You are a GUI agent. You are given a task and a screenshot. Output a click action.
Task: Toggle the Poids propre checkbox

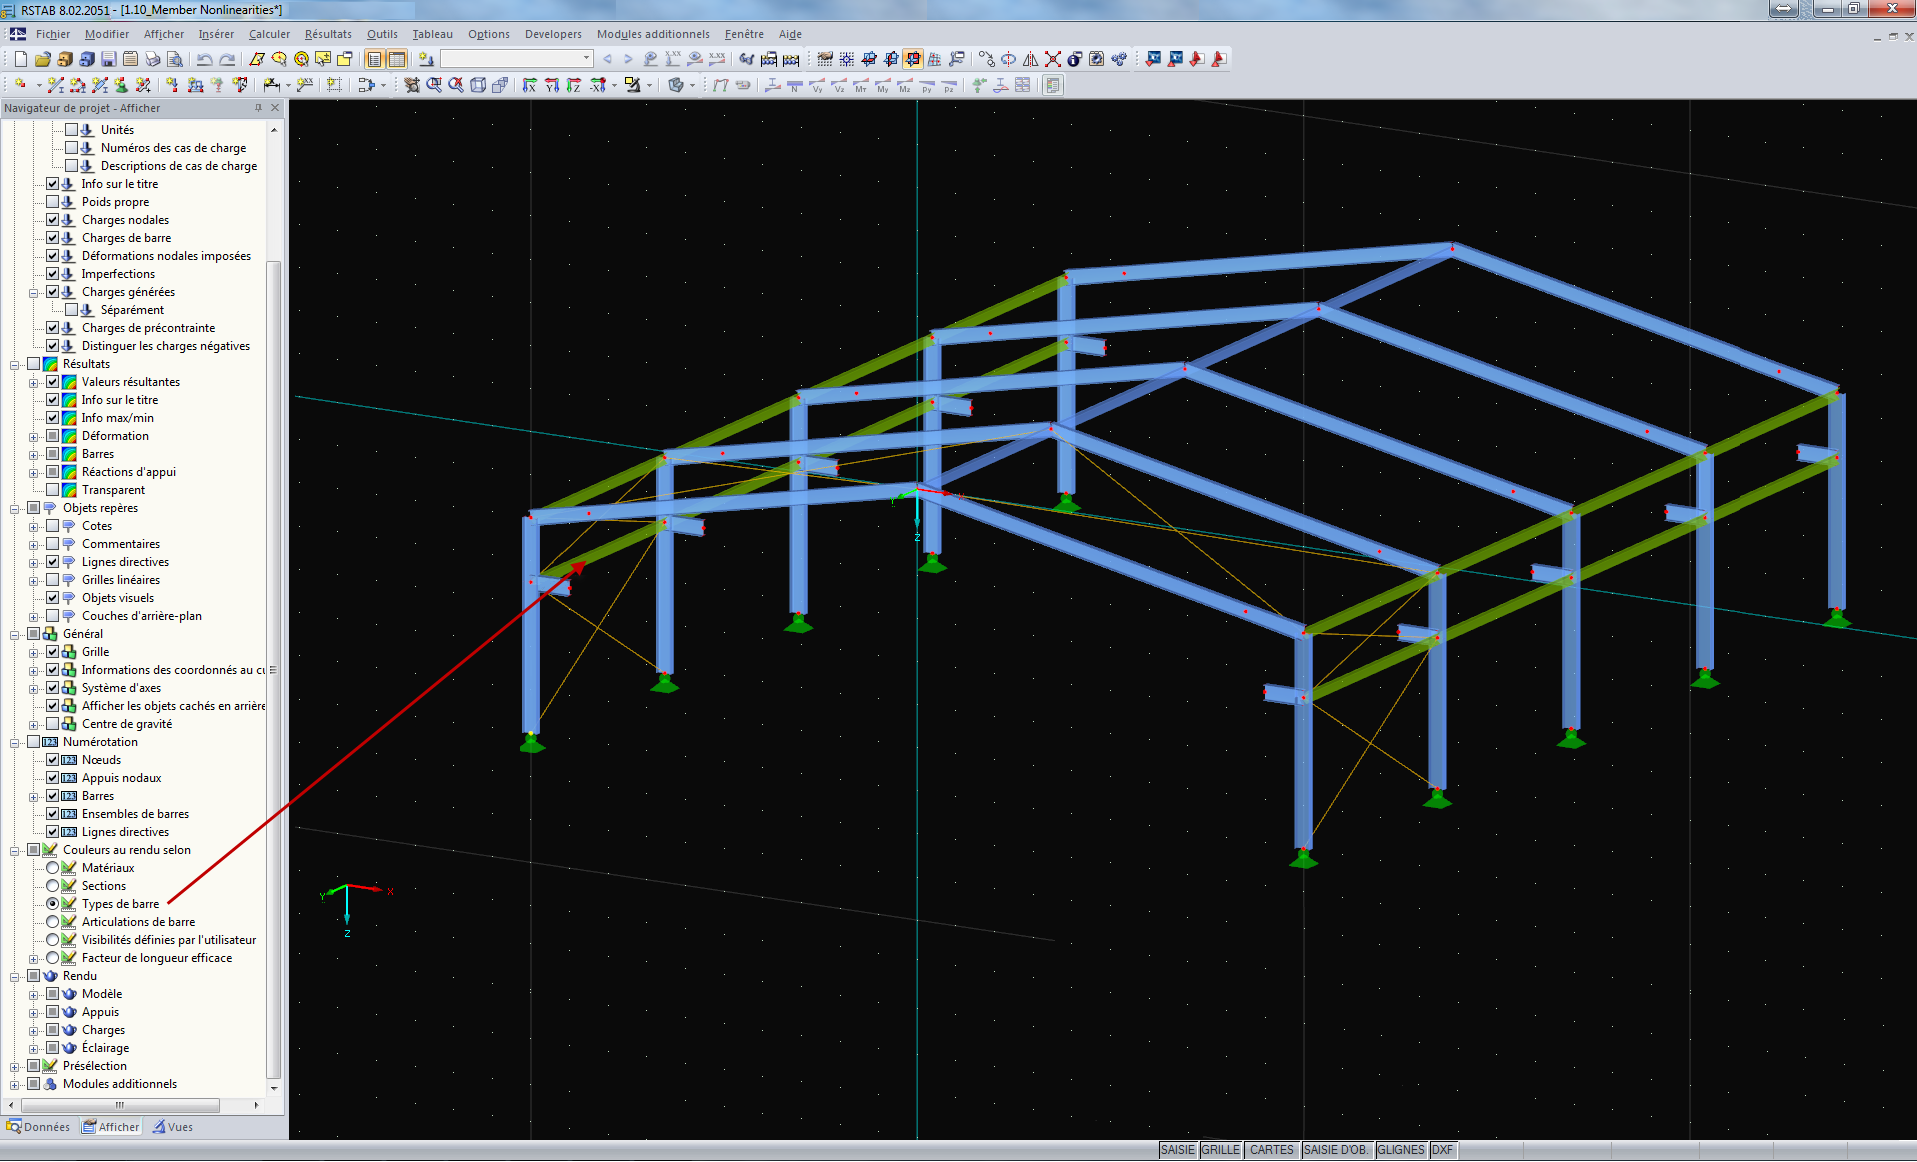pos(53,202)
